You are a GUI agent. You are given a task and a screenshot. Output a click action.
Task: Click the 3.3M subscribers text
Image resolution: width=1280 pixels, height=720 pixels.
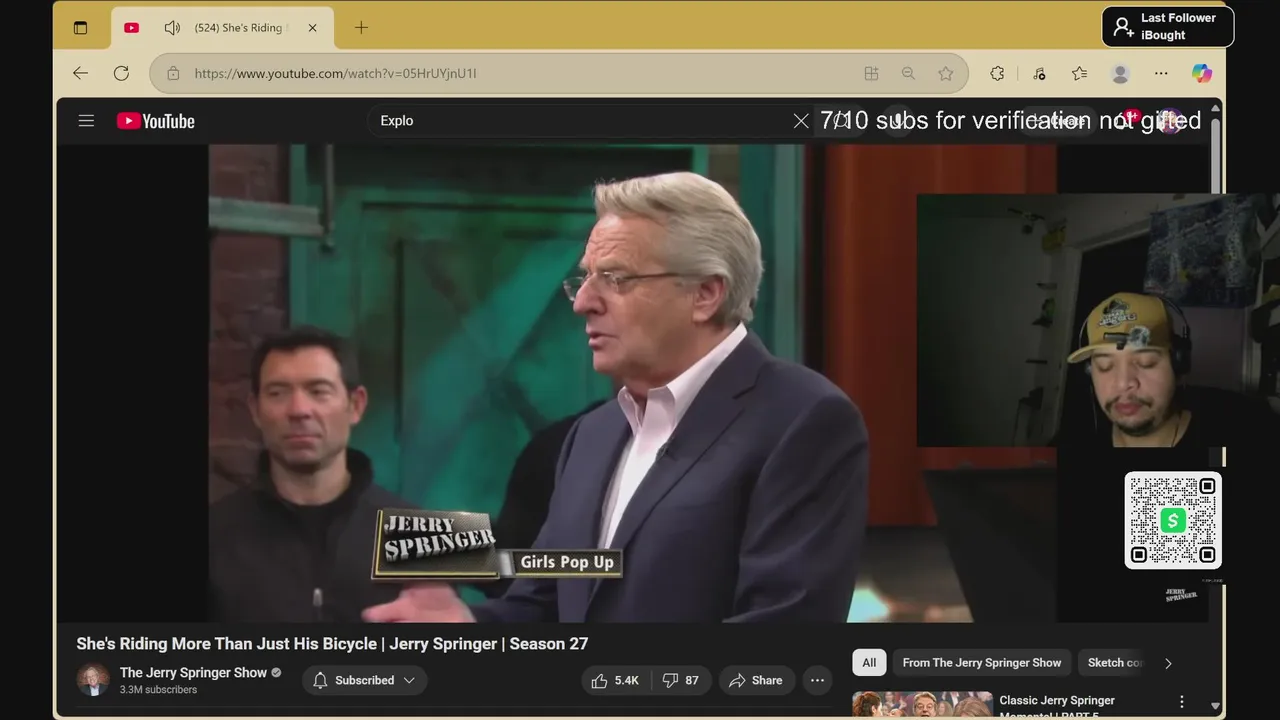(158, 690)
